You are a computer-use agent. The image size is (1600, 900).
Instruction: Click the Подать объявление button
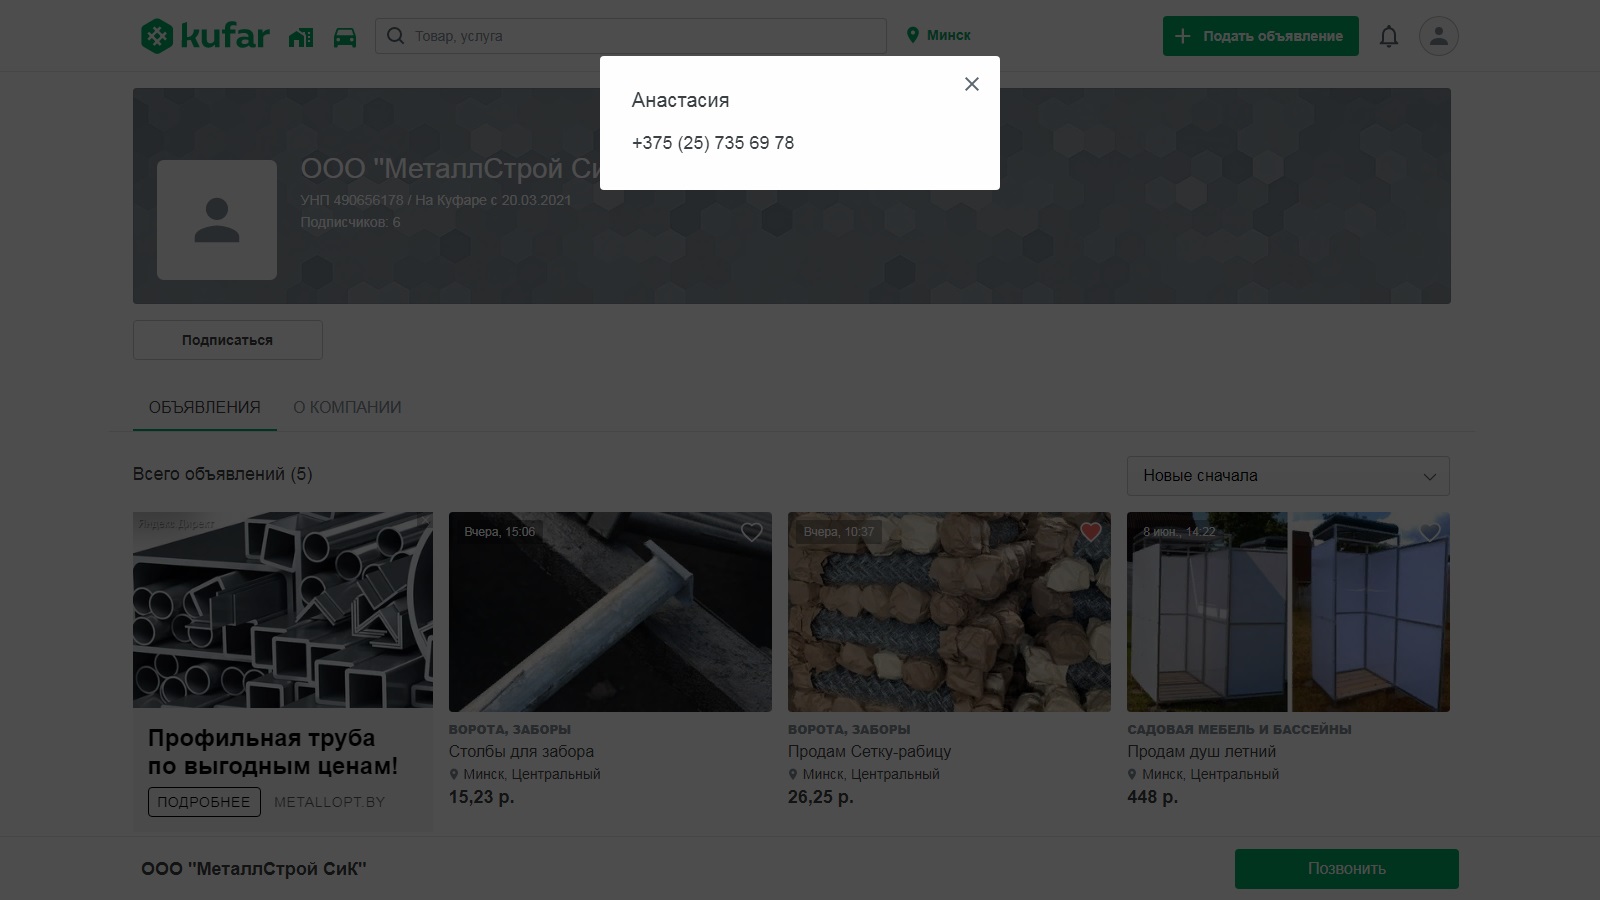(1261, 36)
